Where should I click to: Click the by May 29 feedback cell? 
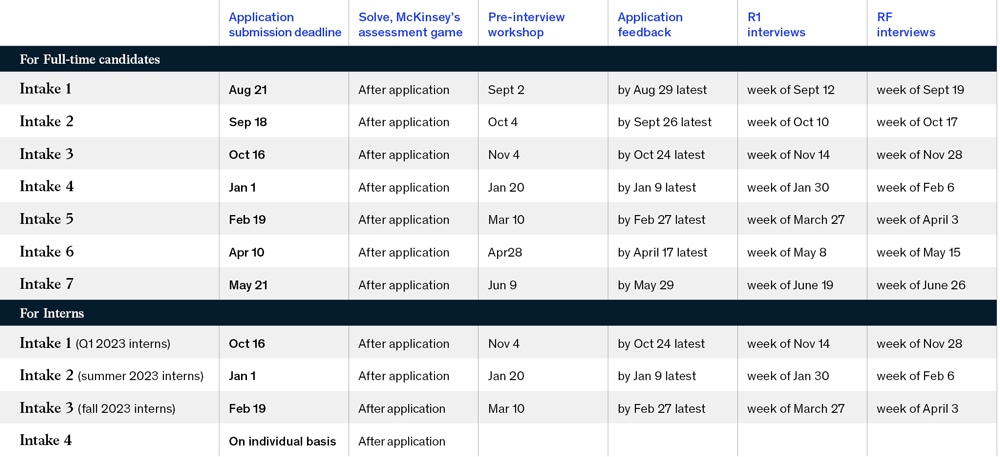tap(646, 285)
